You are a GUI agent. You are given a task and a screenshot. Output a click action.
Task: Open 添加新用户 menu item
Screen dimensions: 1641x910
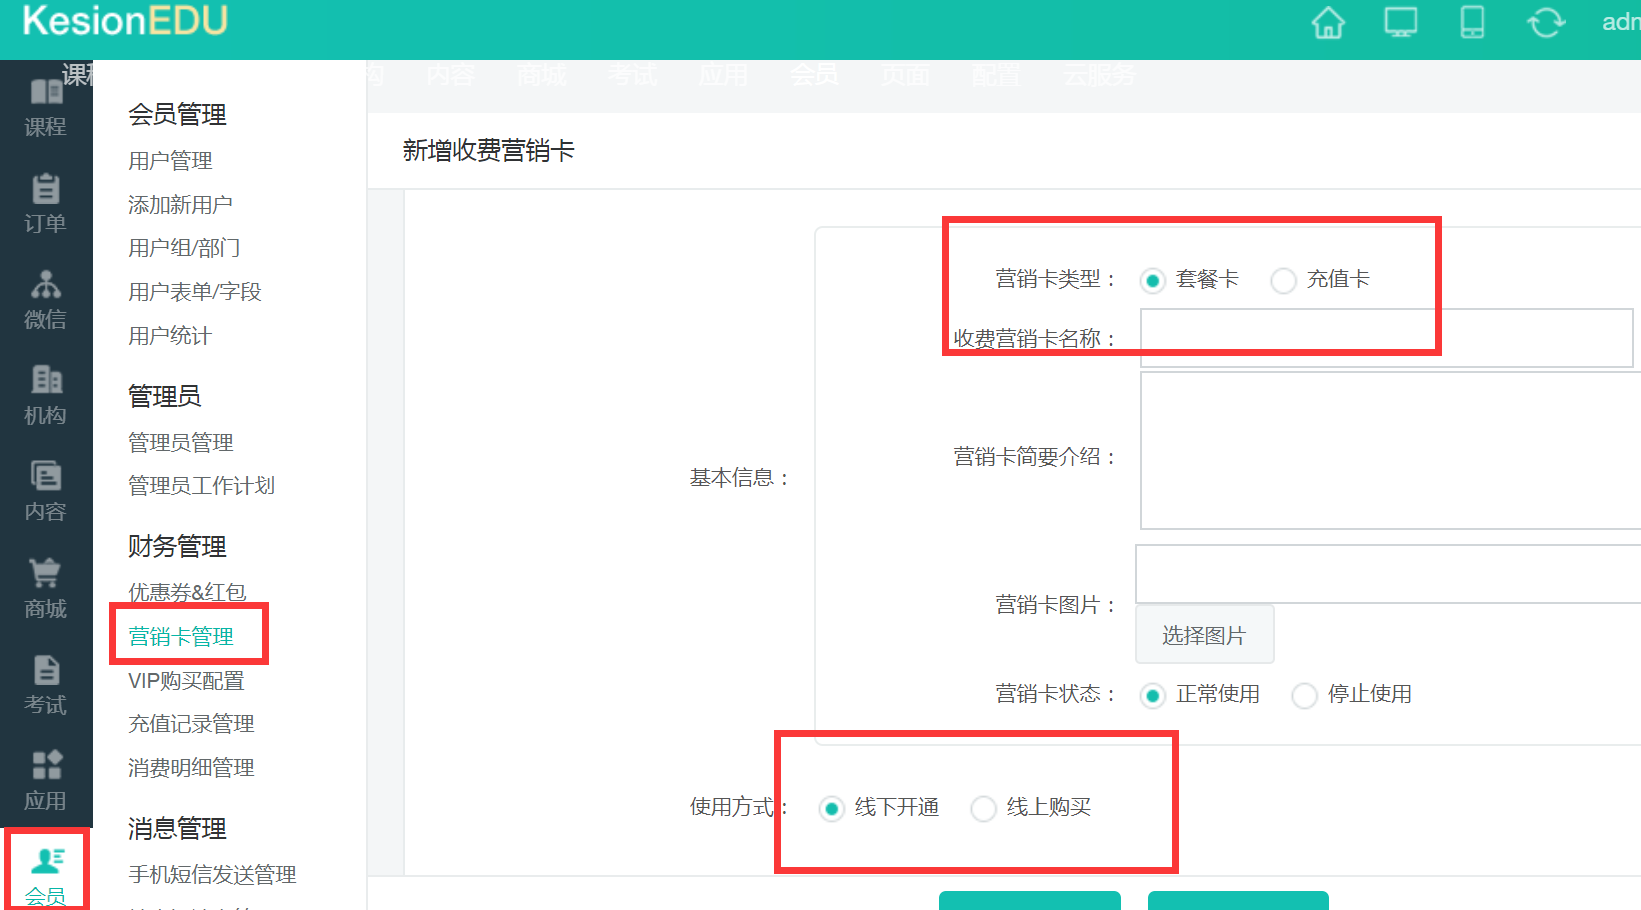[x=180, y=205]
